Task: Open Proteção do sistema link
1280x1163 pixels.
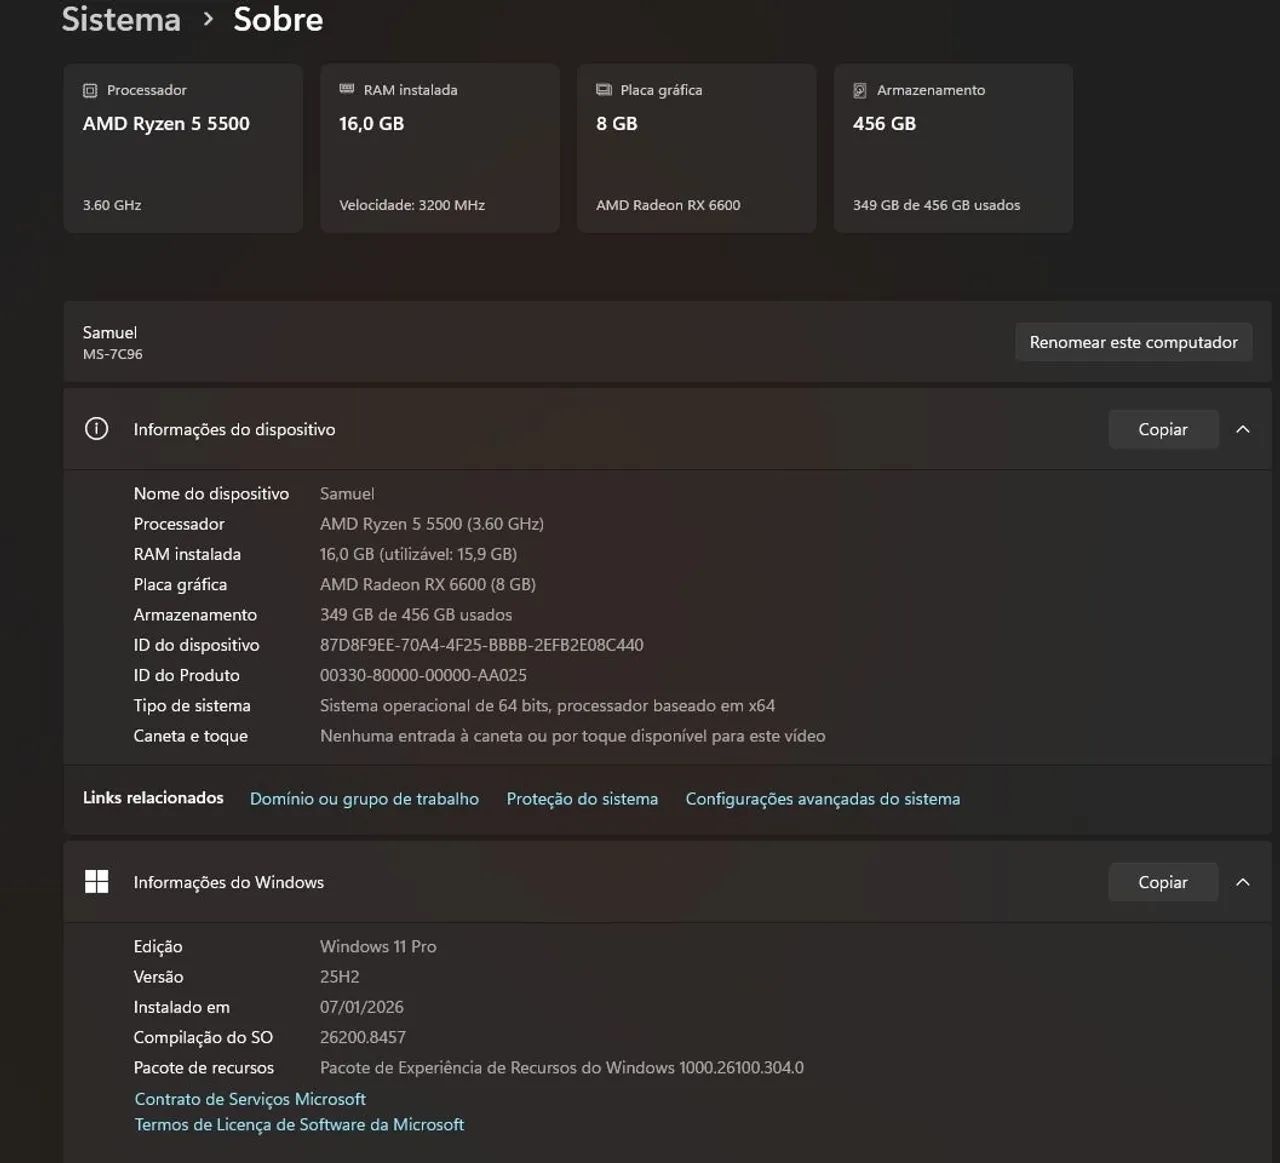Action: [582, 799]
